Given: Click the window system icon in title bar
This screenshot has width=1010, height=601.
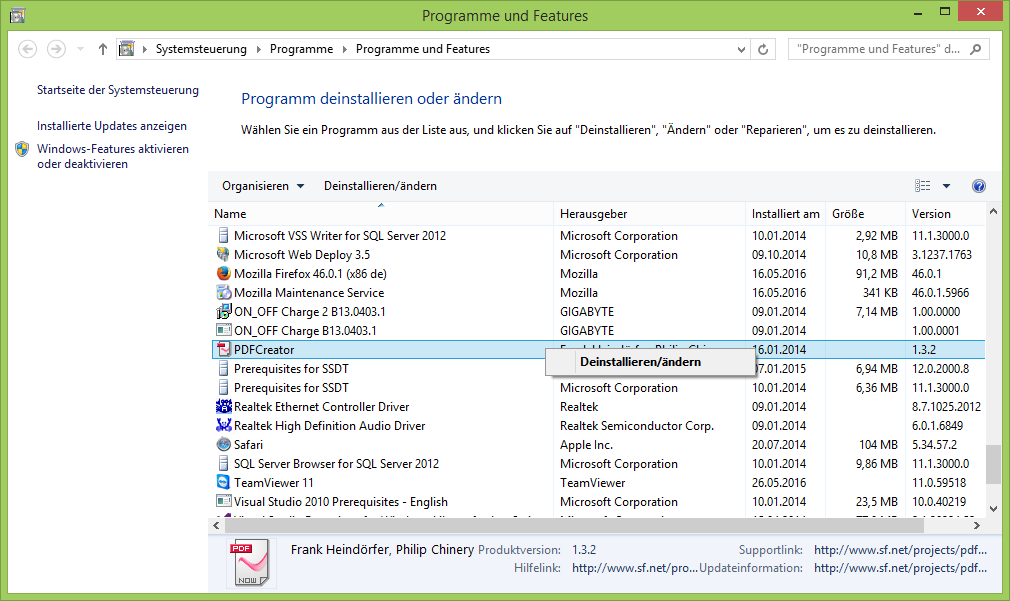Looking at the screenshot, I should 17,15.
